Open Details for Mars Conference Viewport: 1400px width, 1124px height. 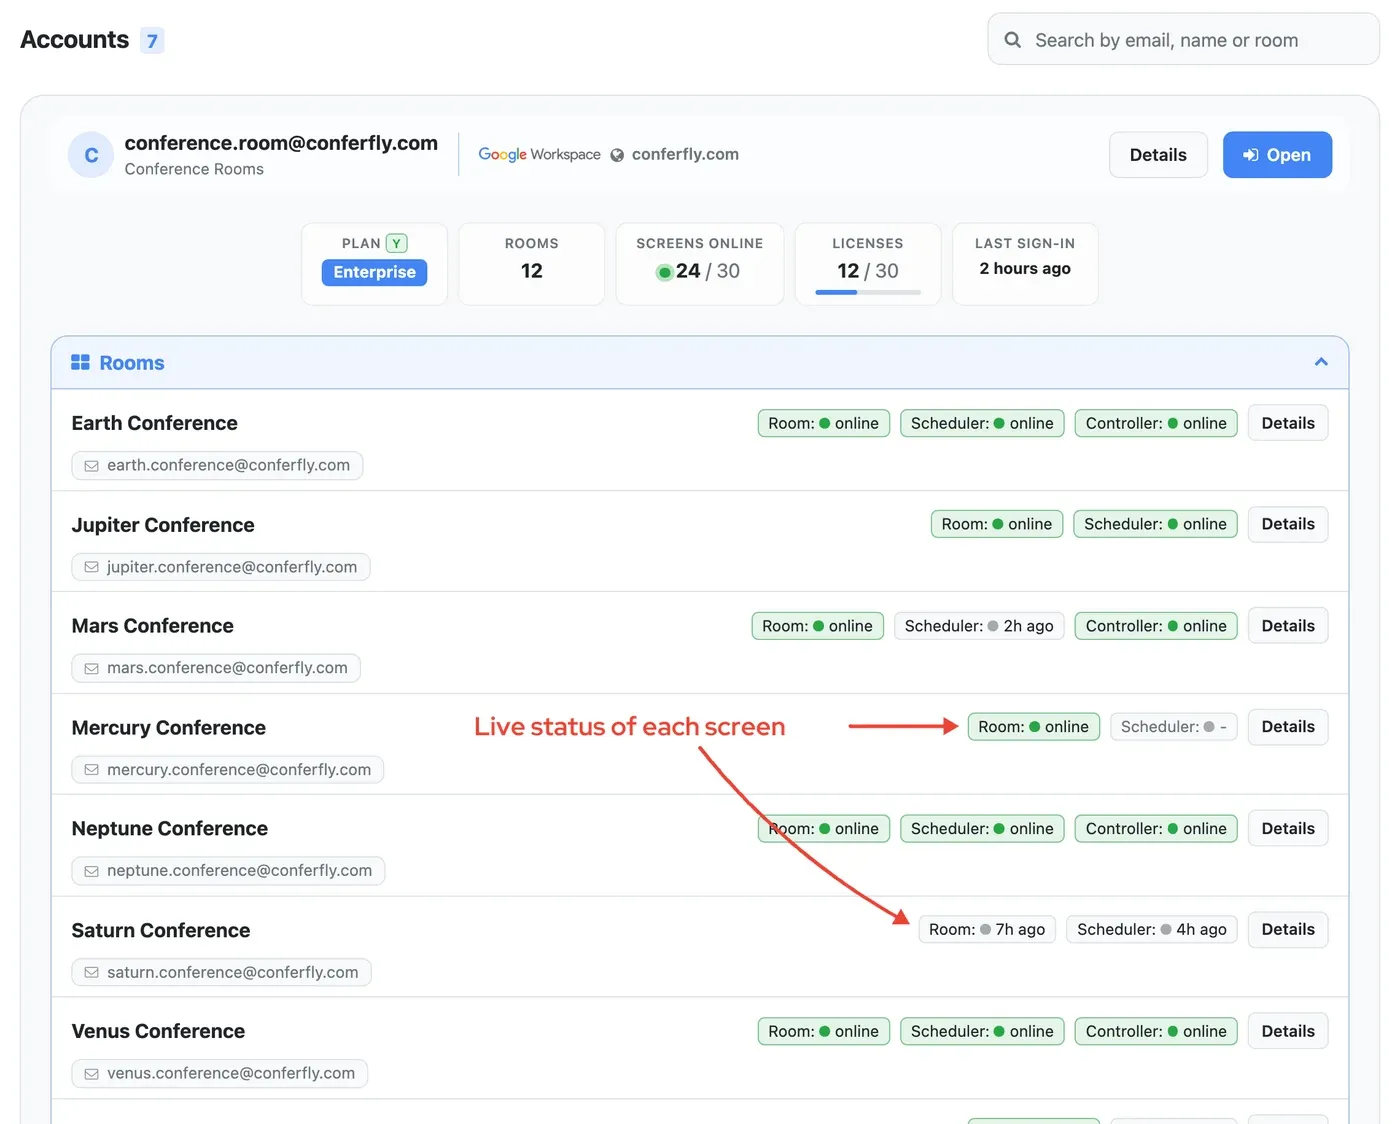click(1288, 626)
